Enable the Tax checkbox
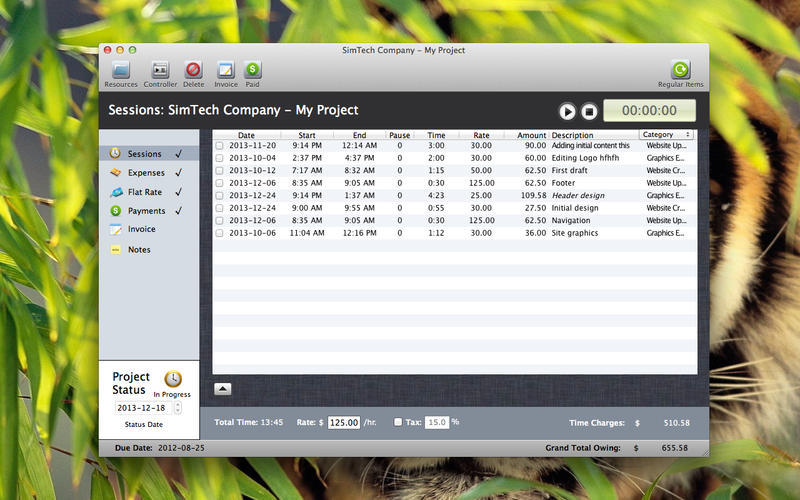This screenshot has width=800, height=500. click(x=399, y=422)
